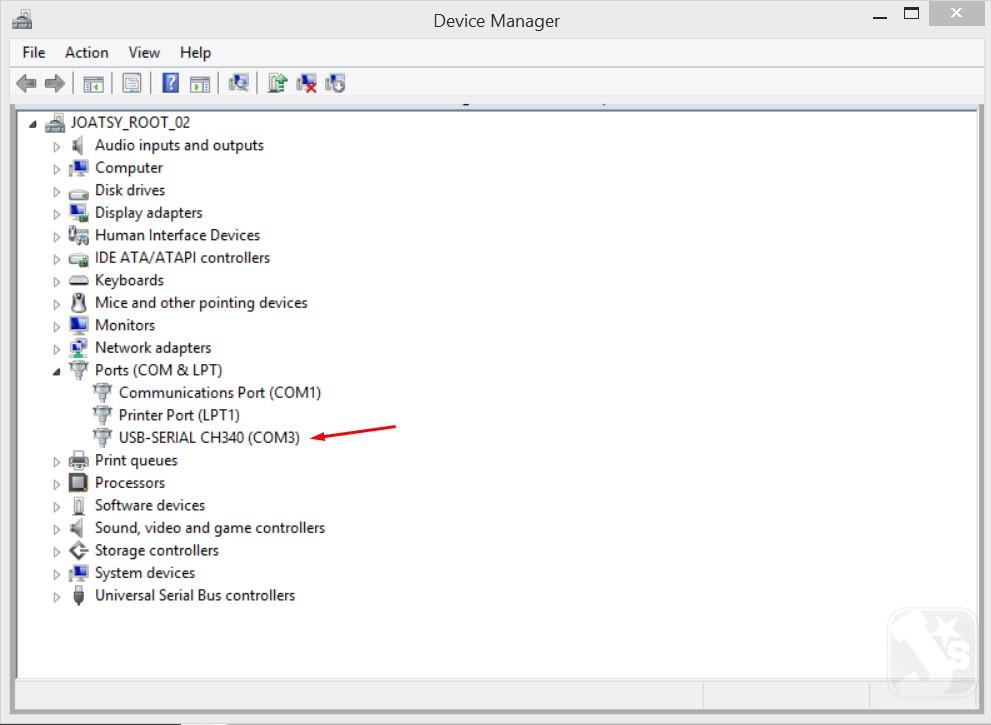Expand the Processors branch
The image size is (991, 725).
click(x=56, y=484)
